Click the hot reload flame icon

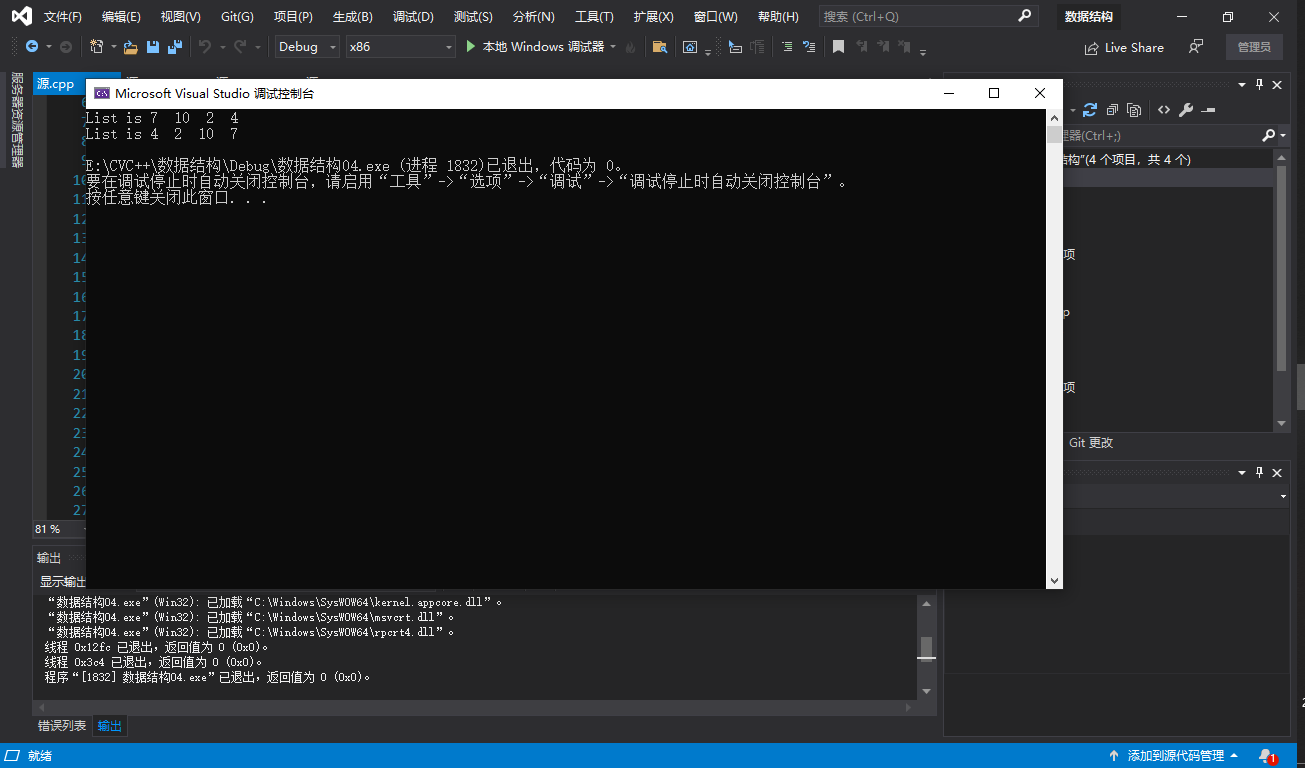tap(631, 47)
